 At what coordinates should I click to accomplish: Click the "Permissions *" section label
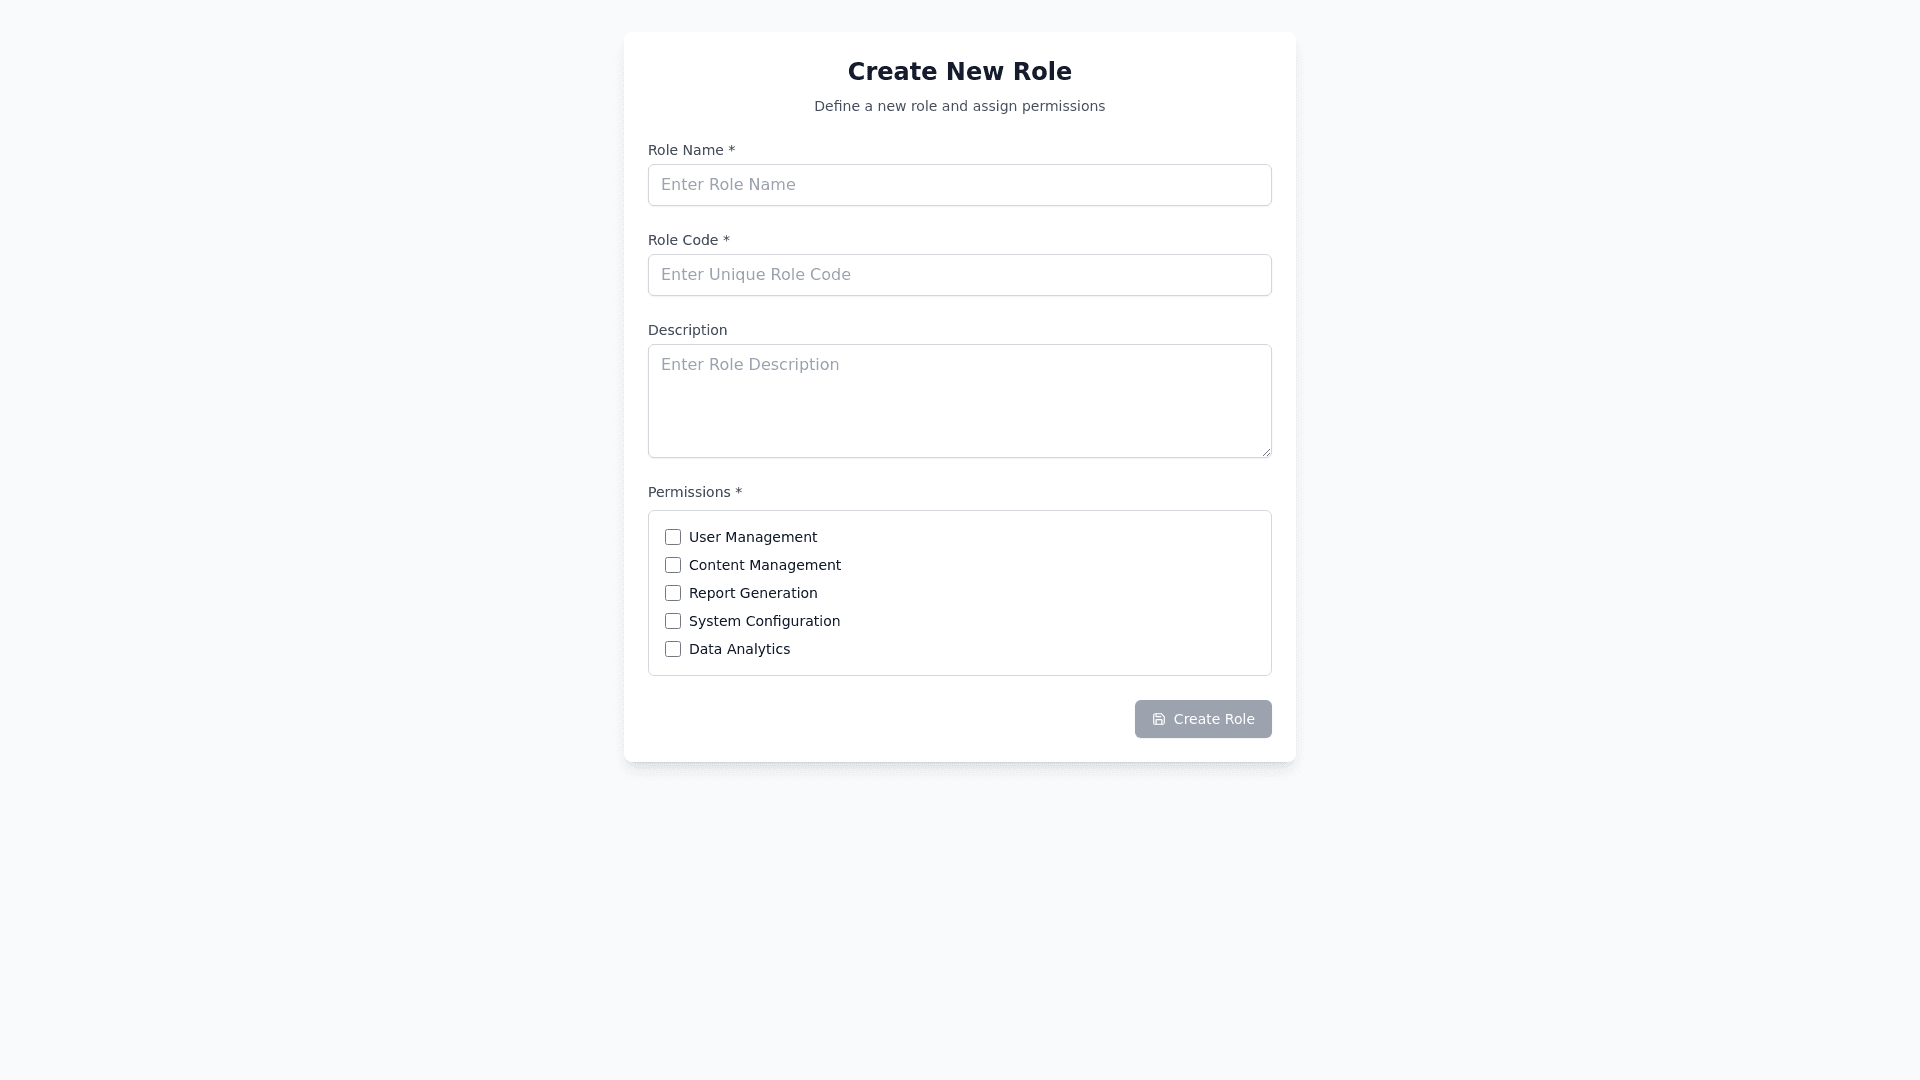pyautogui.click(x=695, y=492)
